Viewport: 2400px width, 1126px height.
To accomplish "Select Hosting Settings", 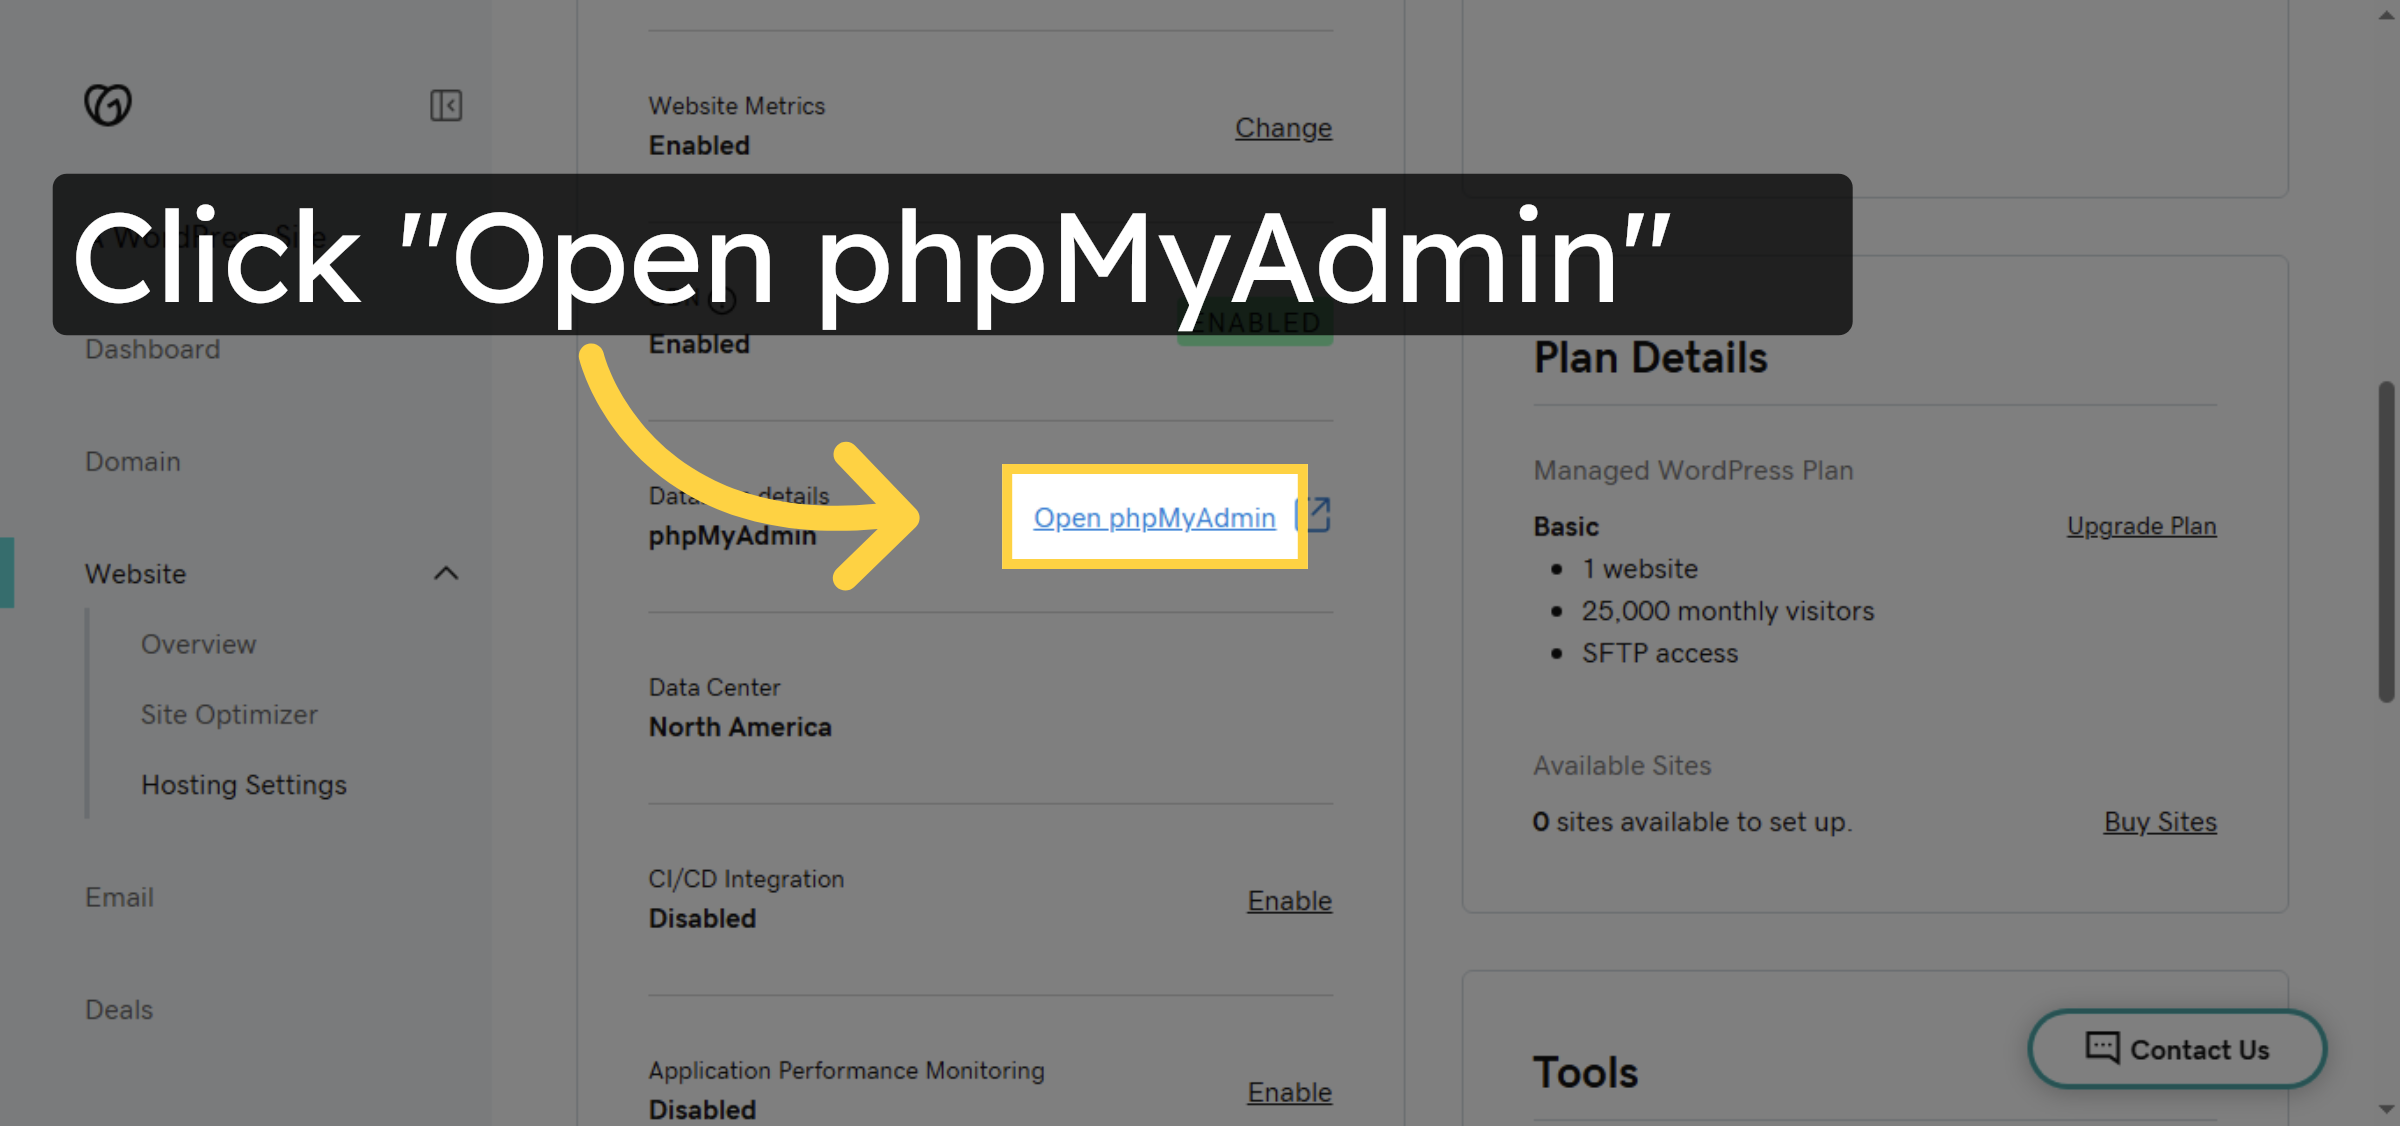I will coord(243,784).
